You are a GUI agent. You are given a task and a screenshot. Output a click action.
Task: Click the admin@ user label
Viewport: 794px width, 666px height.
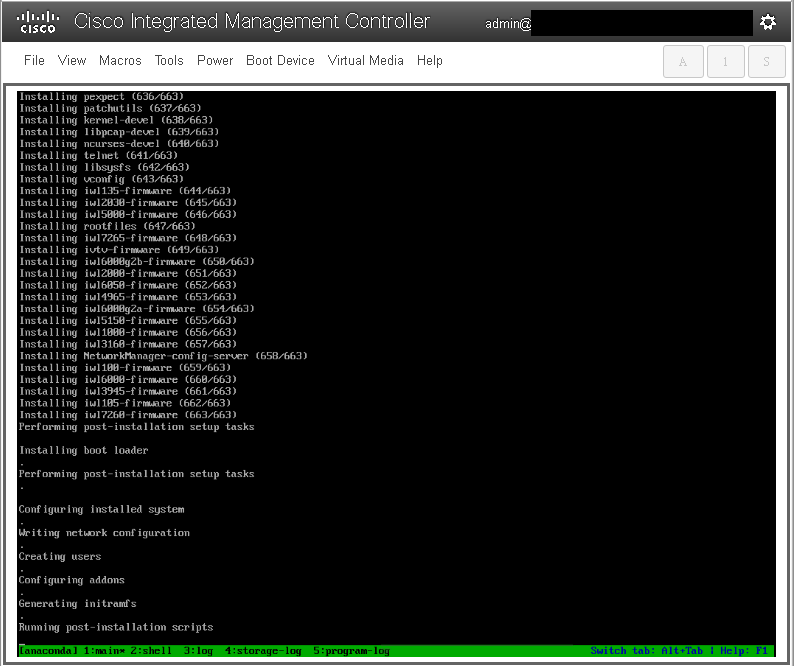(508, 23)
